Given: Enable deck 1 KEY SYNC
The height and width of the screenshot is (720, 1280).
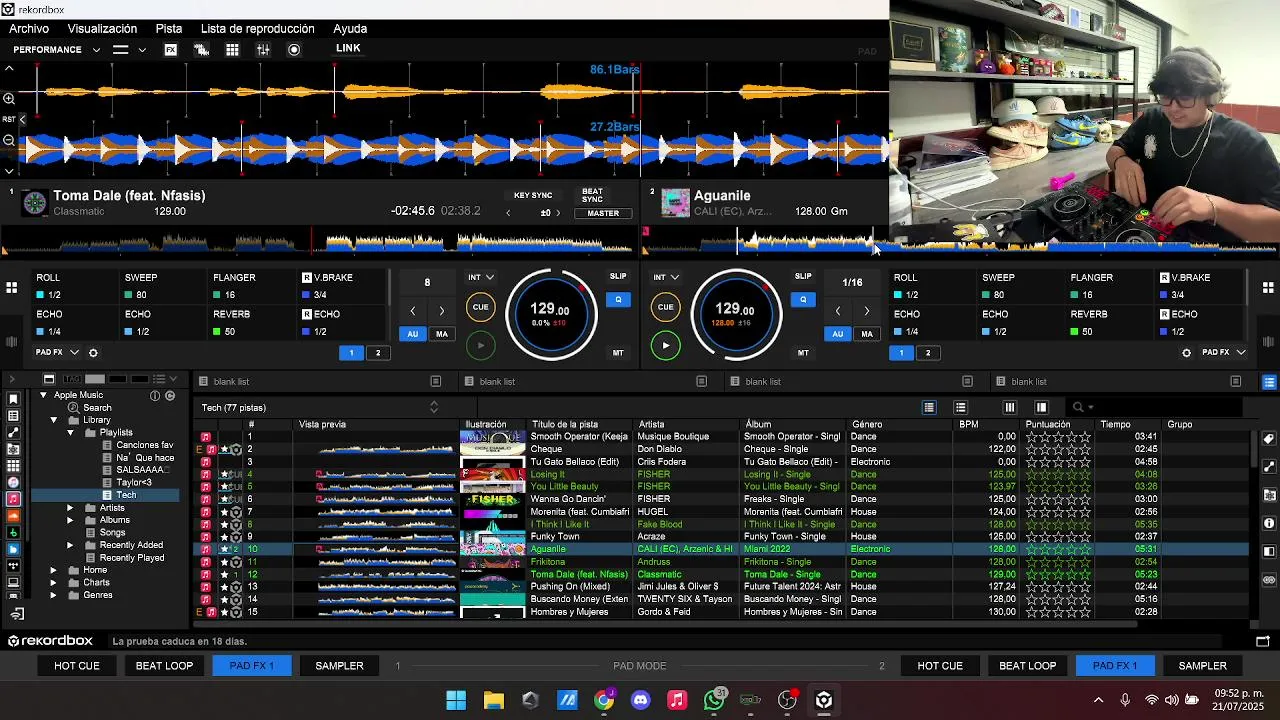Looking at the screenshot, I should click(x=533, y=196).
